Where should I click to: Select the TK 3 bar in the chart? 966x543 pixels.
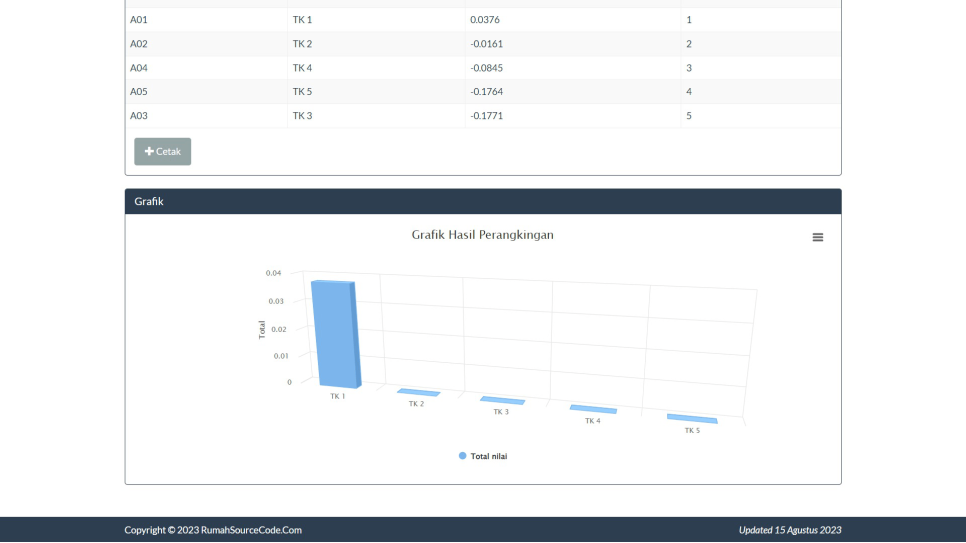pos(502,400)
